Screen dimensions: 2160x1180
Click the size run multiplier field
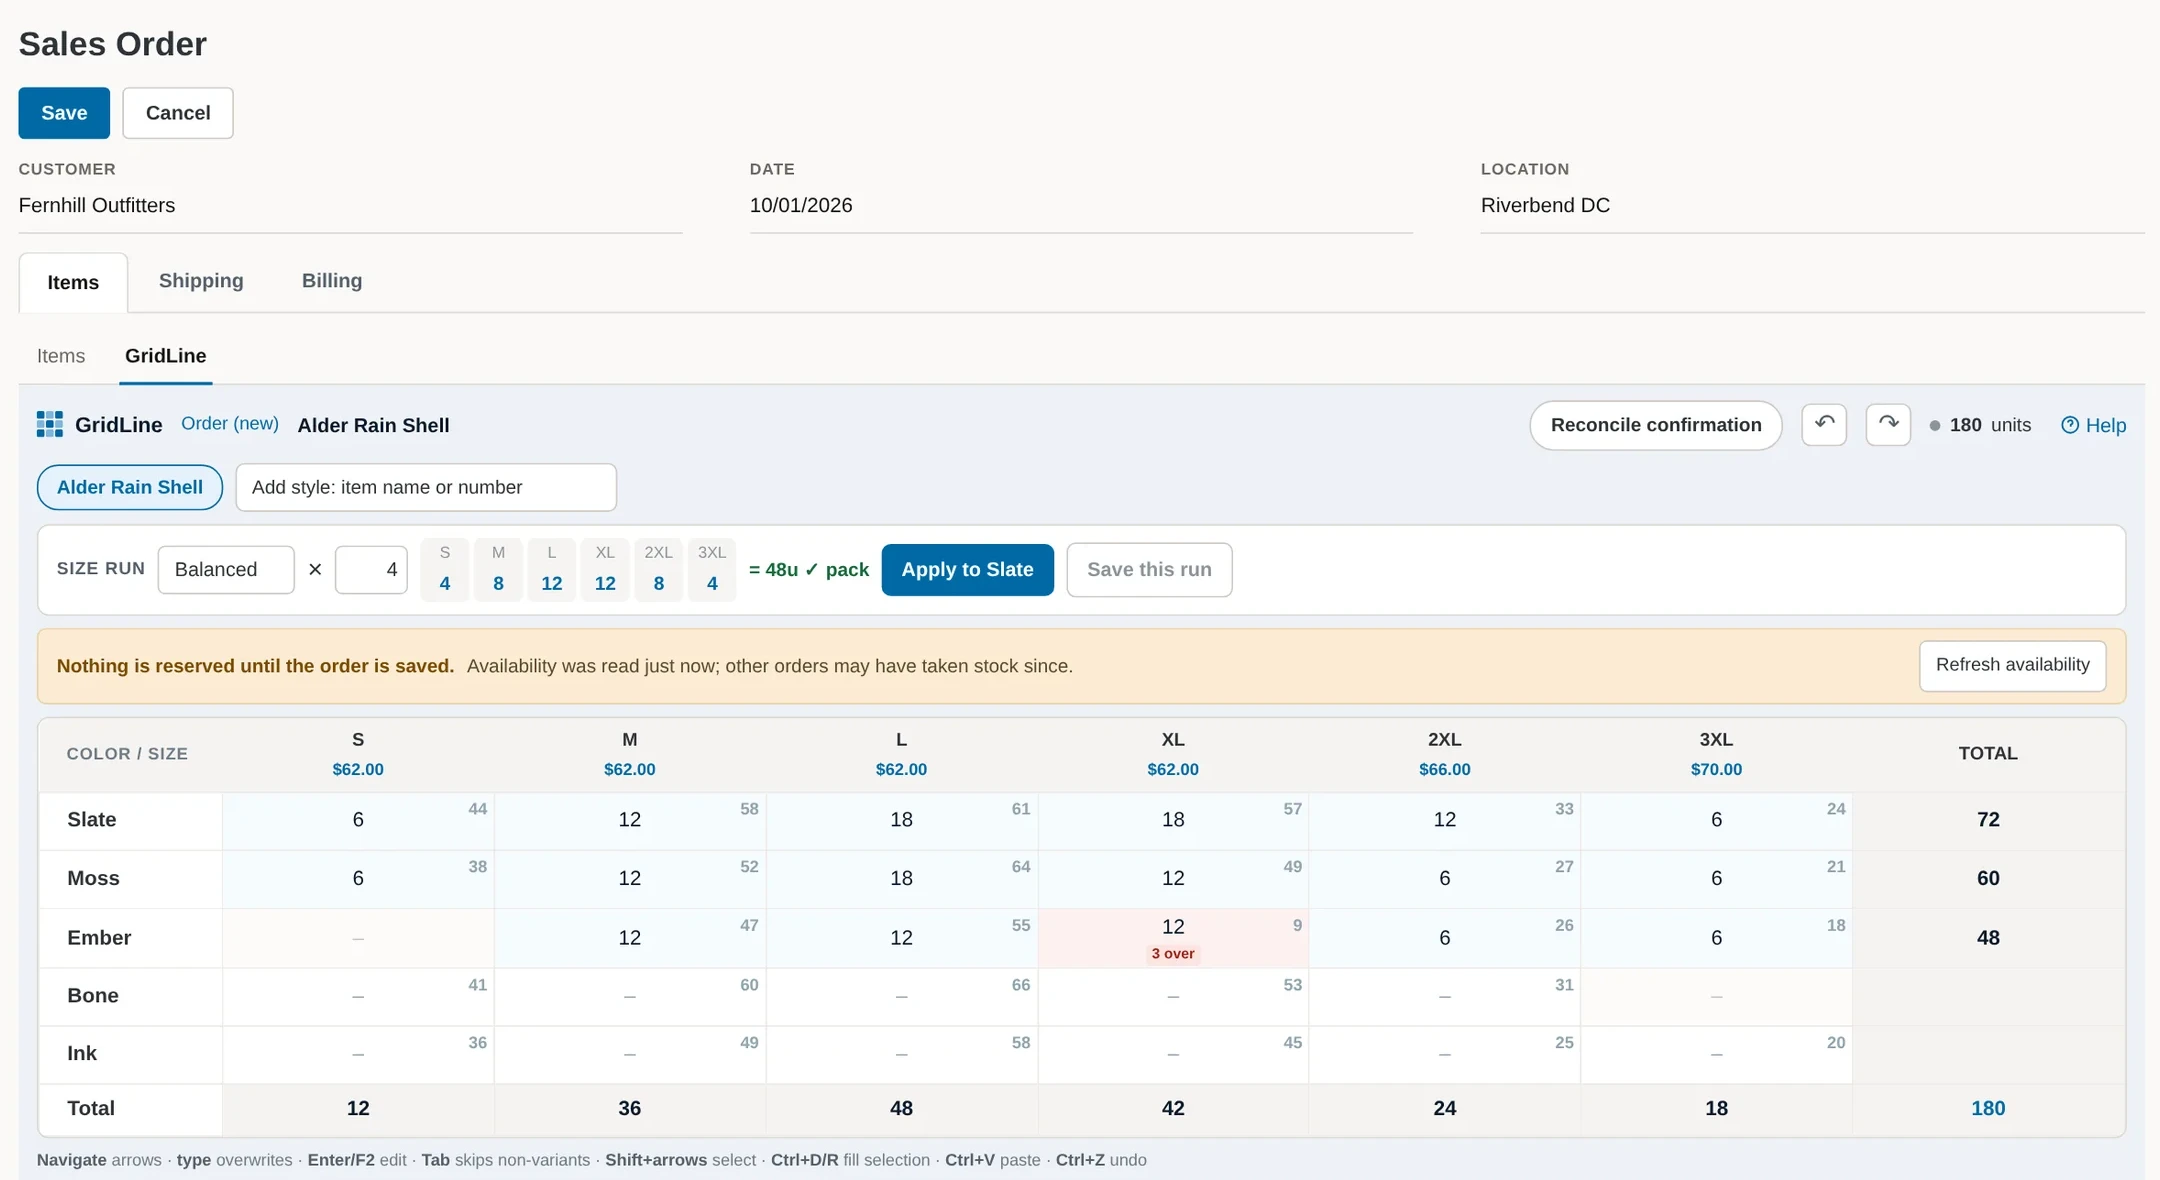(x=371, y=569)
